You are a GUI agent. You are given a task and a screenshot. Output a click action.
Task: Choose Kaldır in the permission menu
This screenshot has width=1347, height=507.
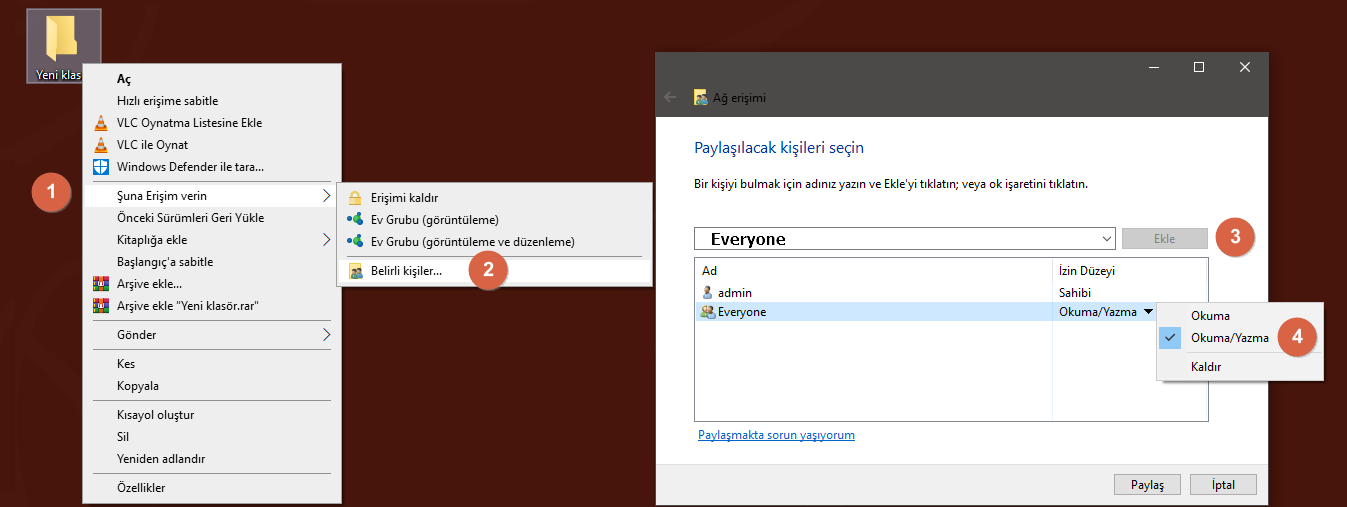coord(1240,367)
